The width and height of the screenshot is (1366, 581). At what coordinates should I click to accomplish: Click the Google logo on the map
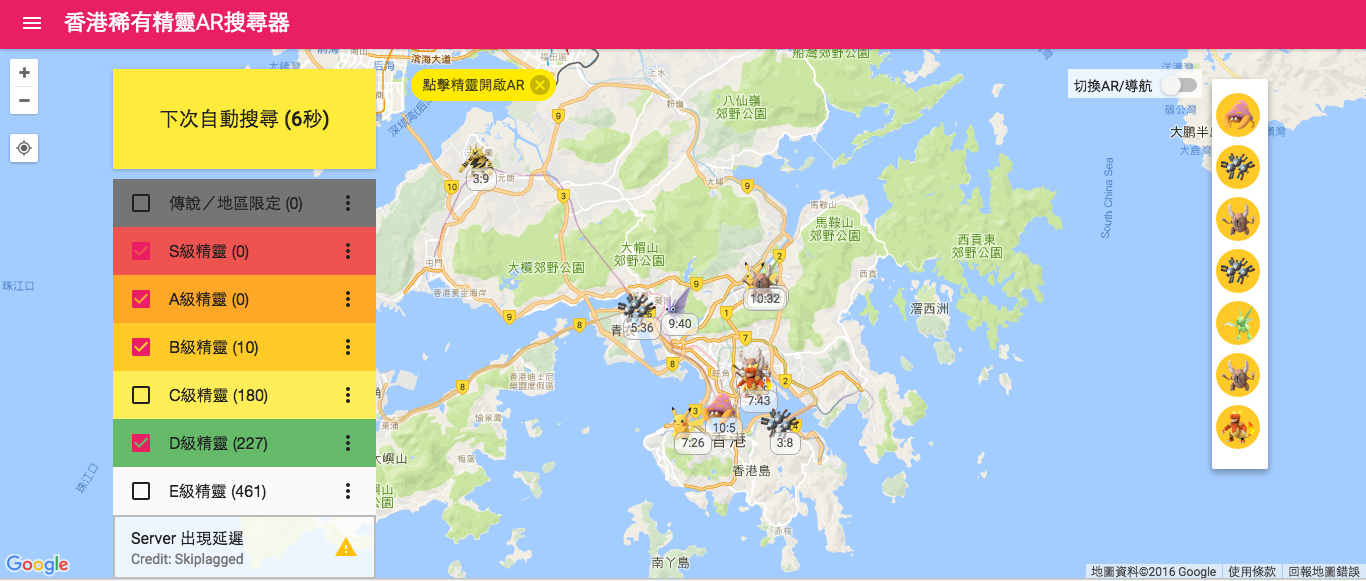click(37, 565)
